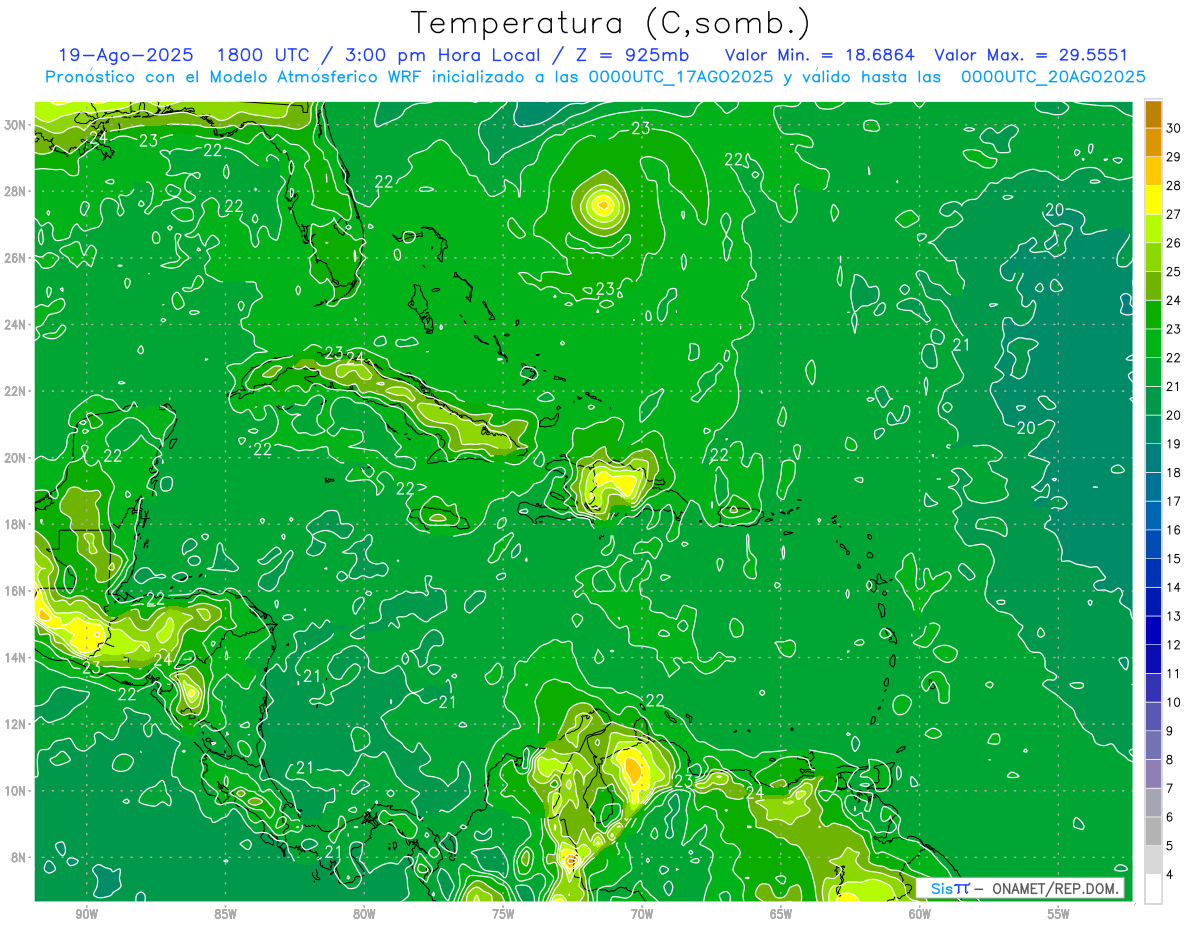This screenshot has height=927, width=1200.
Task: Click the dark blue legend swatch between 12 and 13
Action: [1154, 630]
